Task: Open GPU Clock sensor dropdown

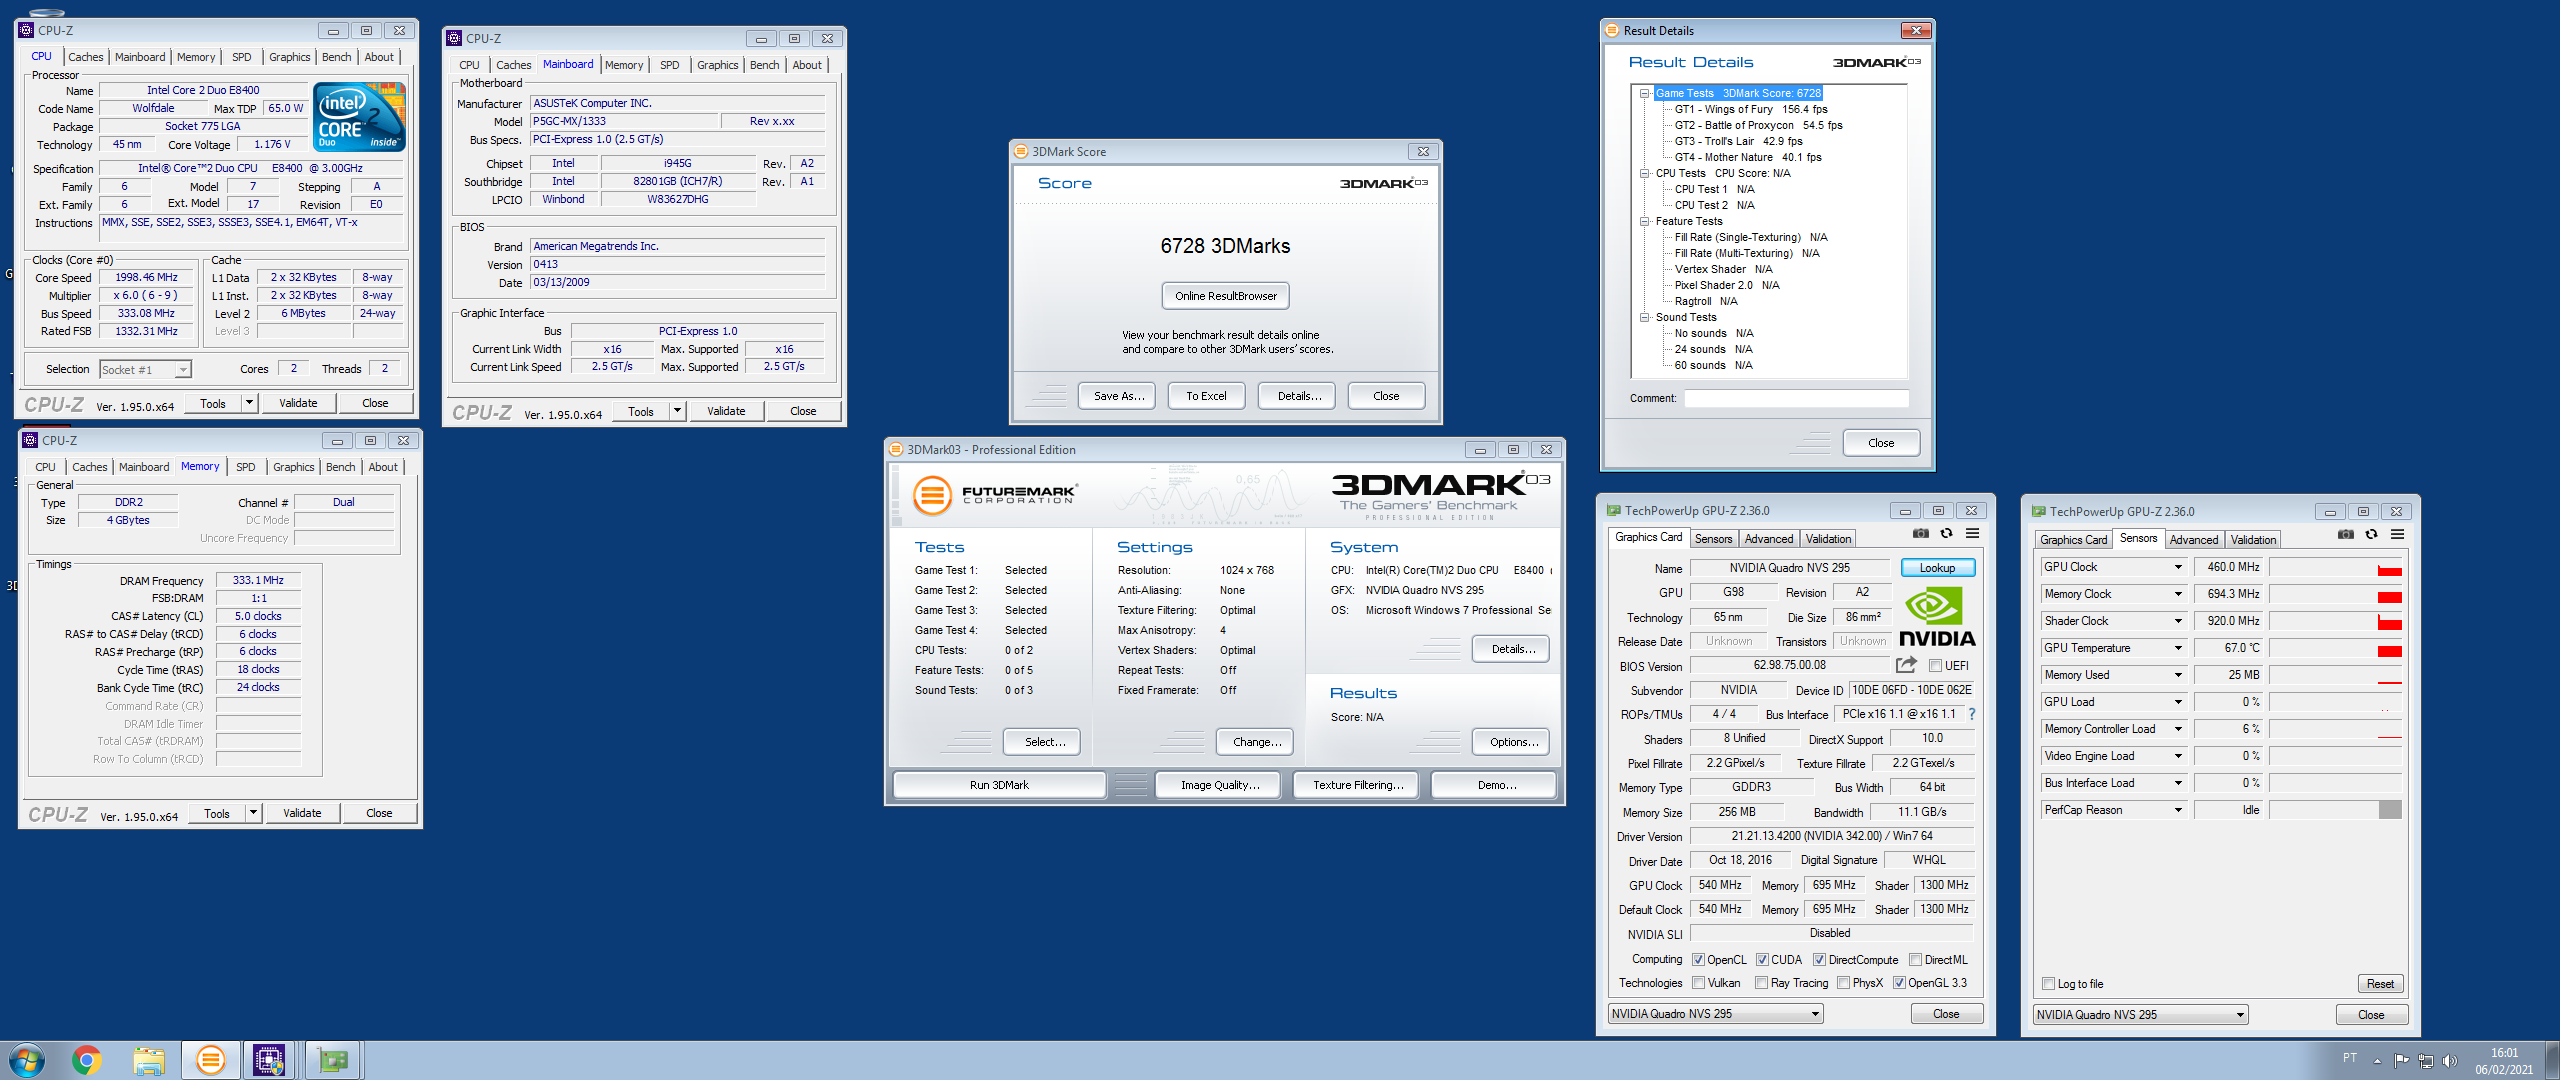Action: (2177, 567)
